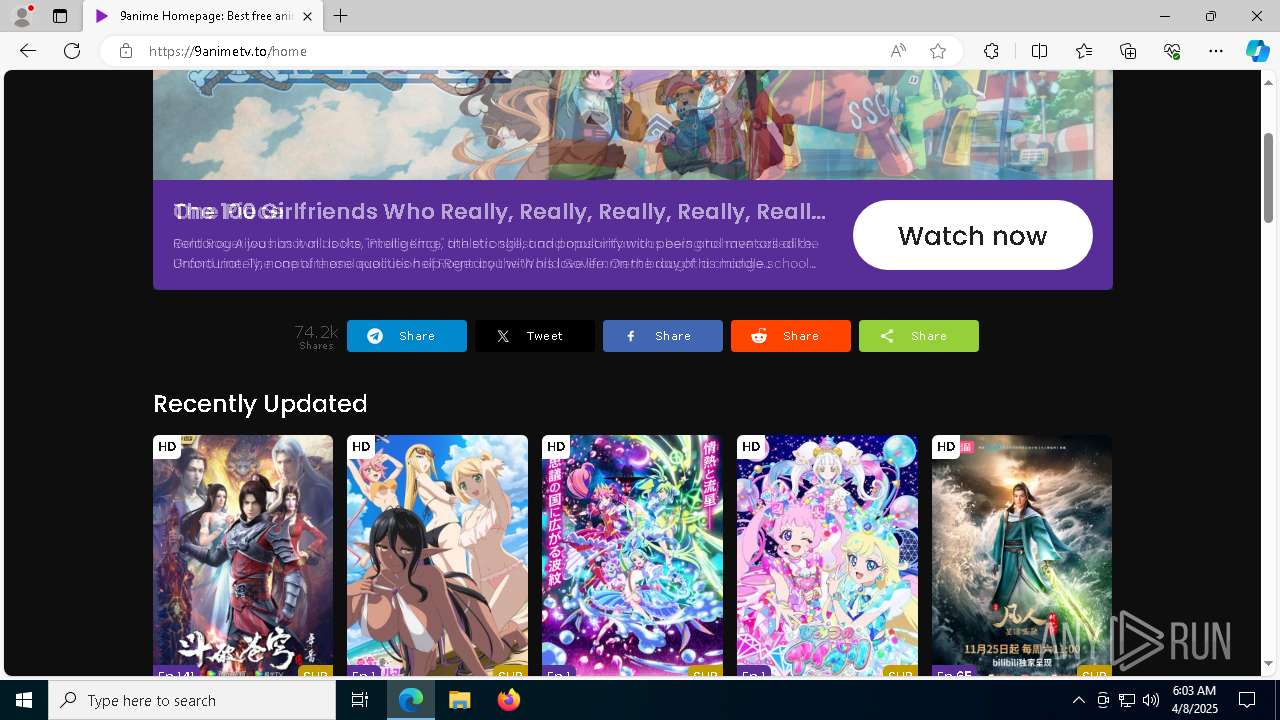The image size is (1280, 720).
Task: Show hidden system tray icons
Action: point(1078,700)
